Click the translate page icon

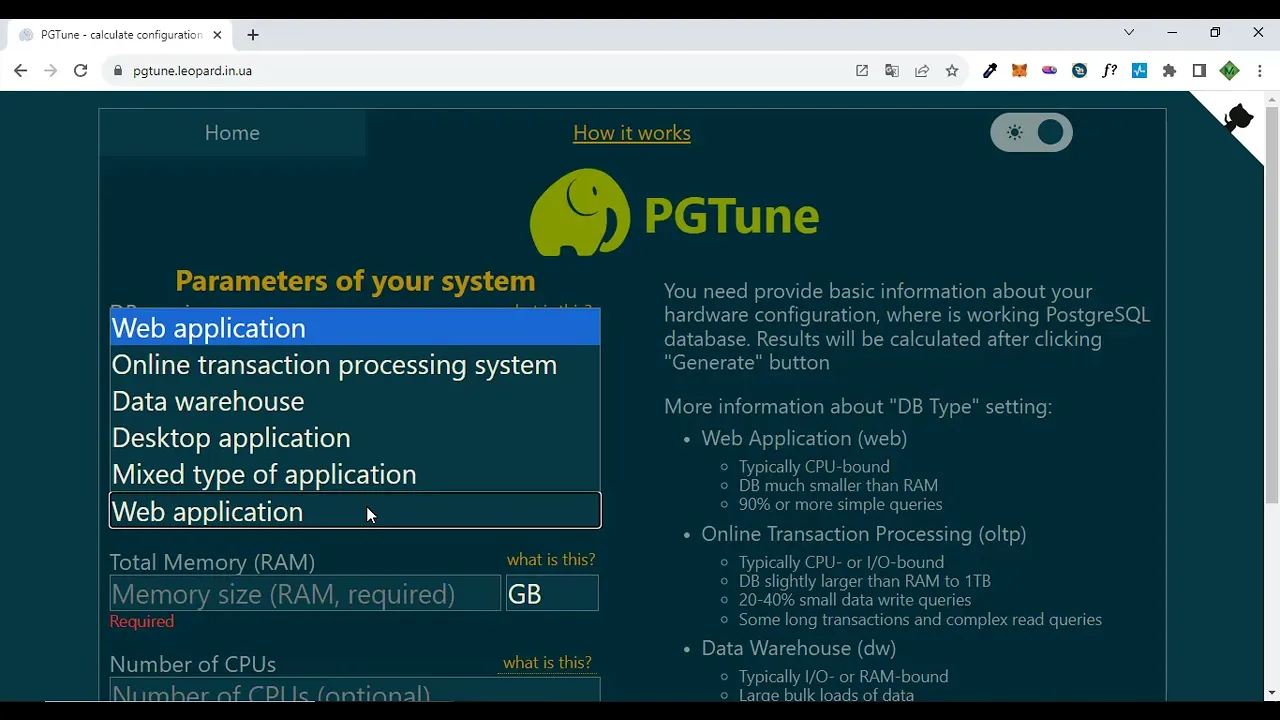(x=892, y=71)
